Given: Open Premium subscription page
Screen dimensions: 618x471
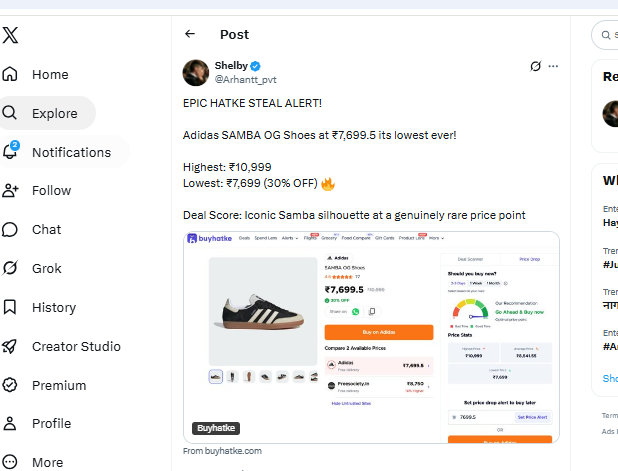Looking at the screenshot, I should [x=44, y=385].
